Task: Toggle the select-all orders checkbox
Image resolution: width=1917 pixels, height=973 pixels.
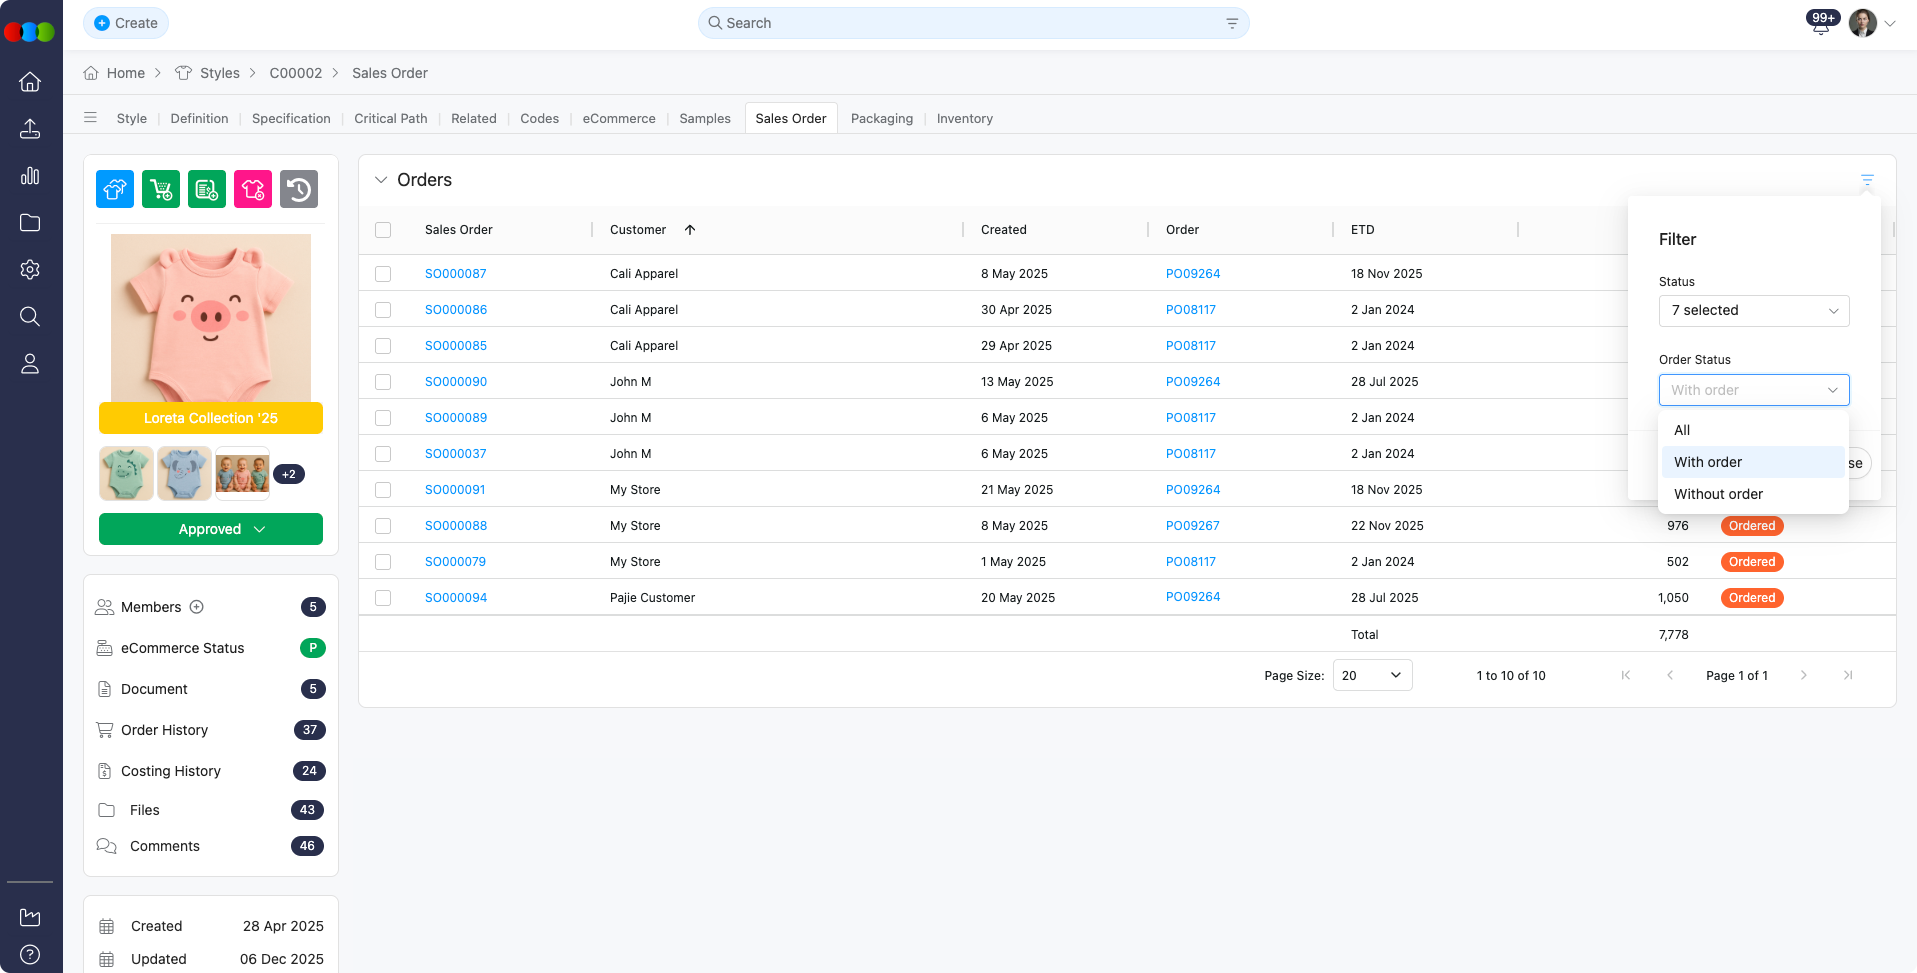Action: [x=383, y=230]
